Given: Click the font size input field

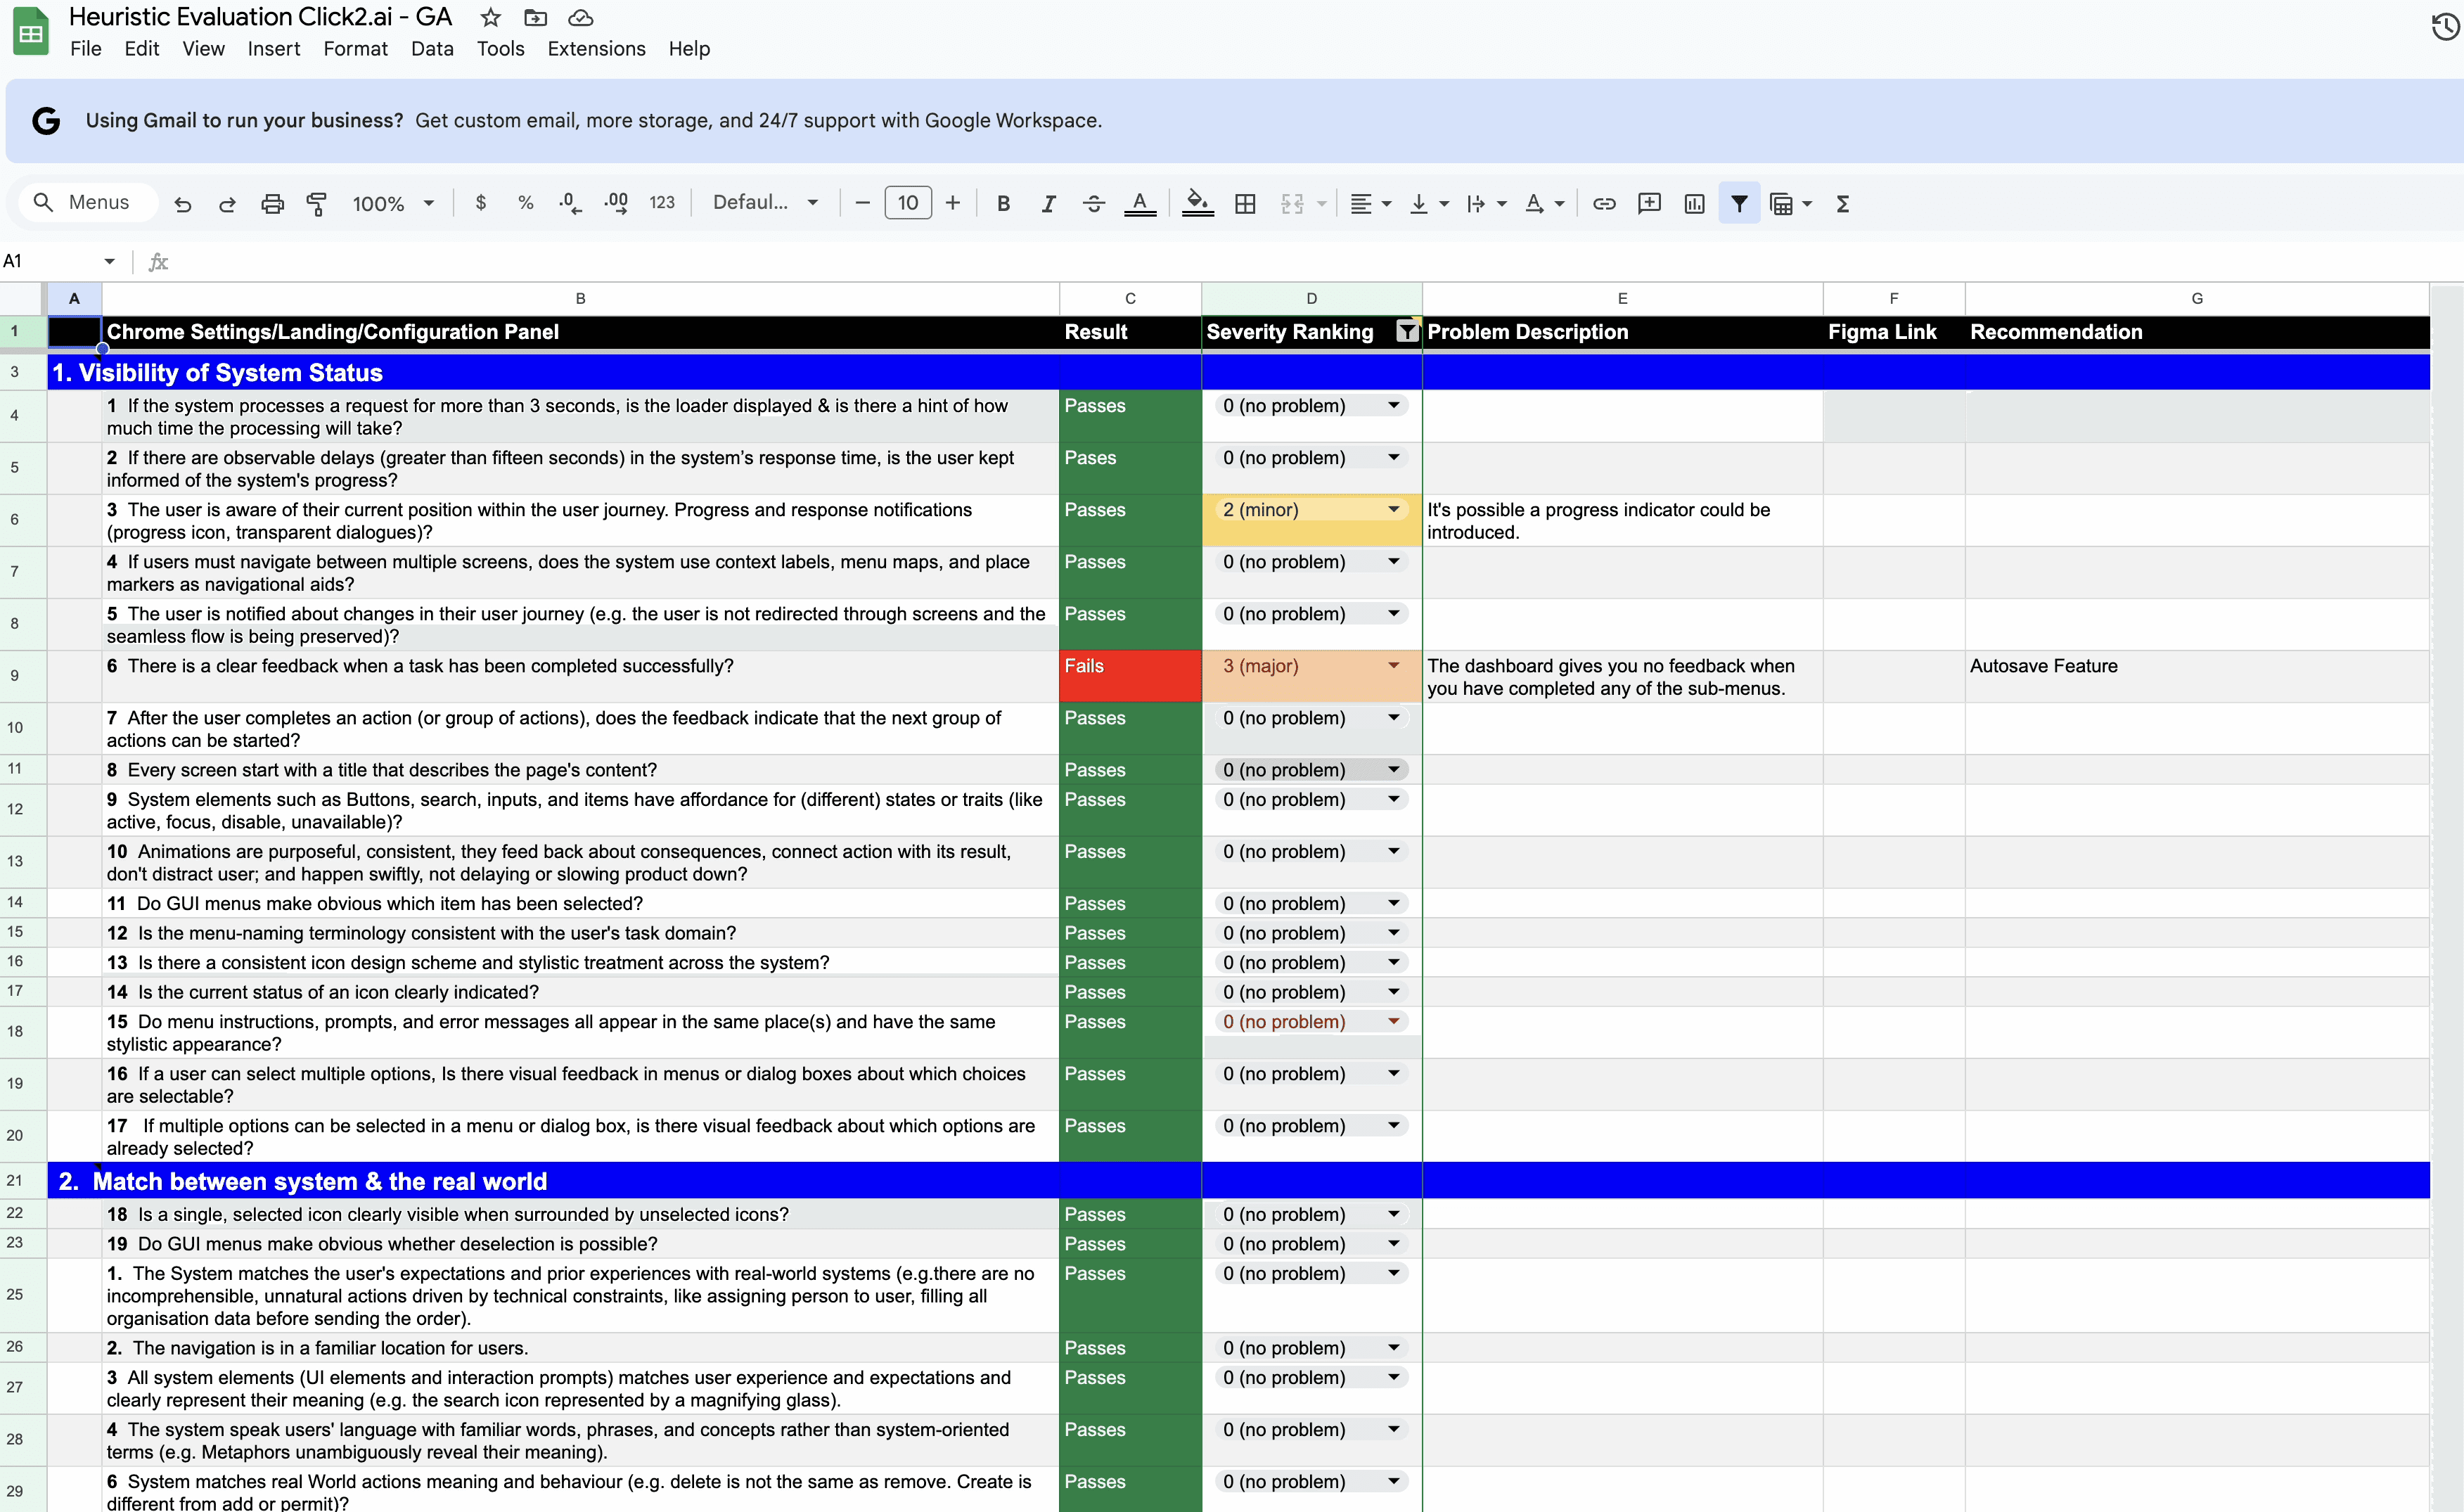Looking at the screenshot, I should [x=907, y=204].
